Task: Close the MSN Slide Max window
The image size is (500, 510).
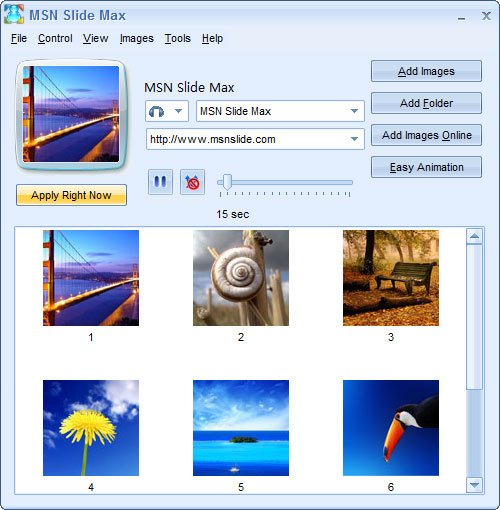Action: 486,16
